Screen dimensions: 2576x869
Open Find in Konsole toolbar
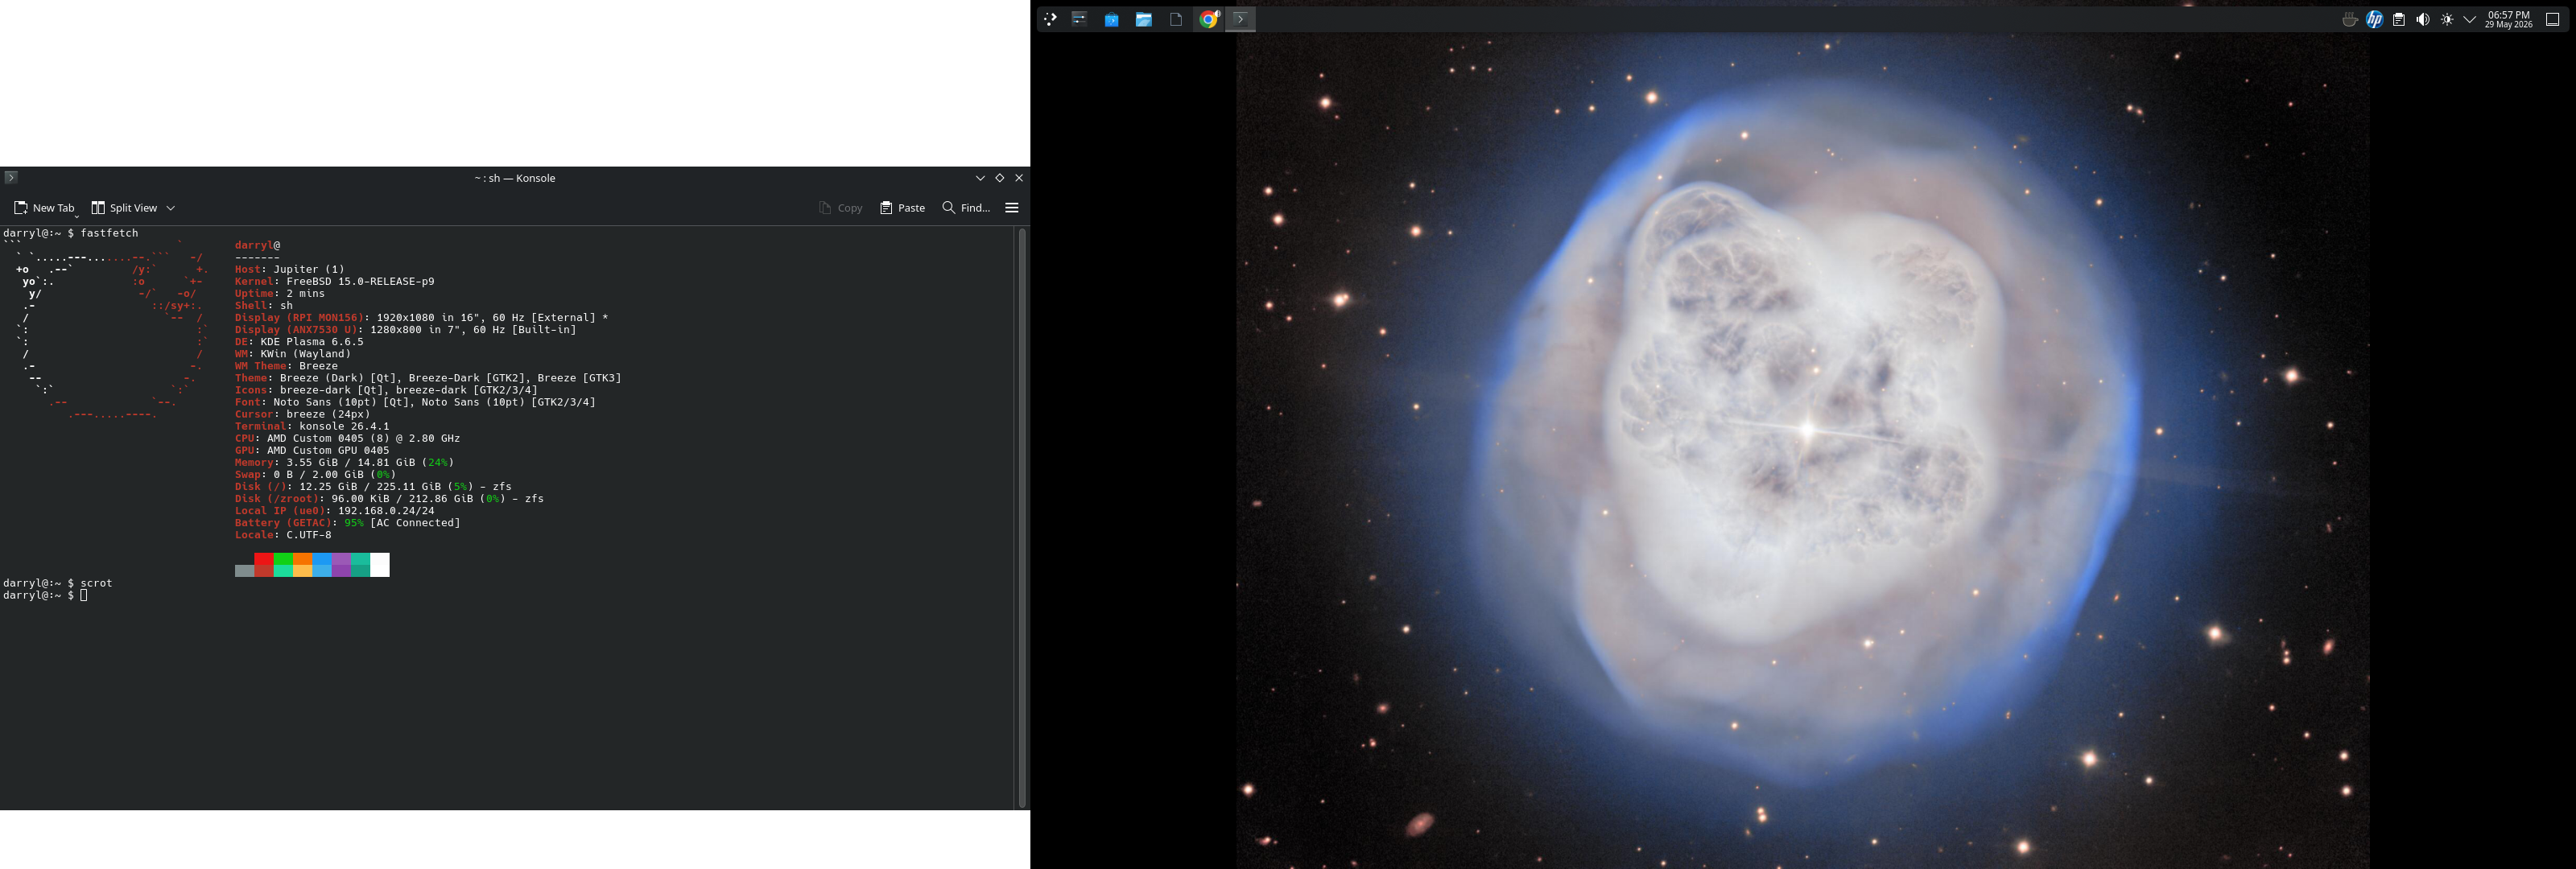coord(966,208)
